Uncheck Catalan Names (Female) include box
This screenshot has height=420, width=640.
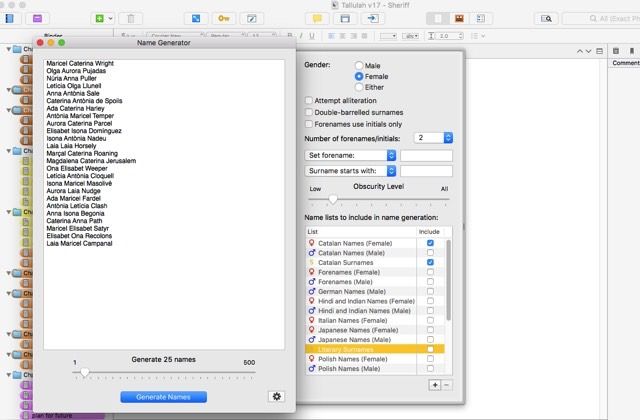tap(430, 243)
